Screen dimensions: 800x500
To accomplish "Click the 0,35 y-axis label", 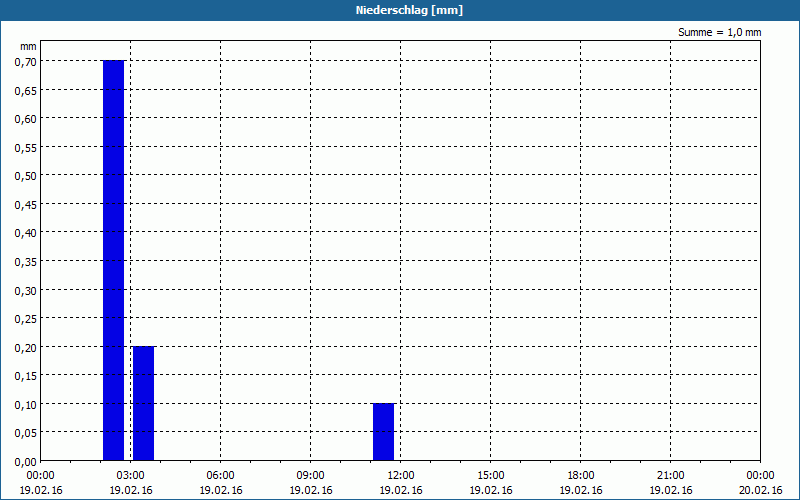I will point(26,262).
